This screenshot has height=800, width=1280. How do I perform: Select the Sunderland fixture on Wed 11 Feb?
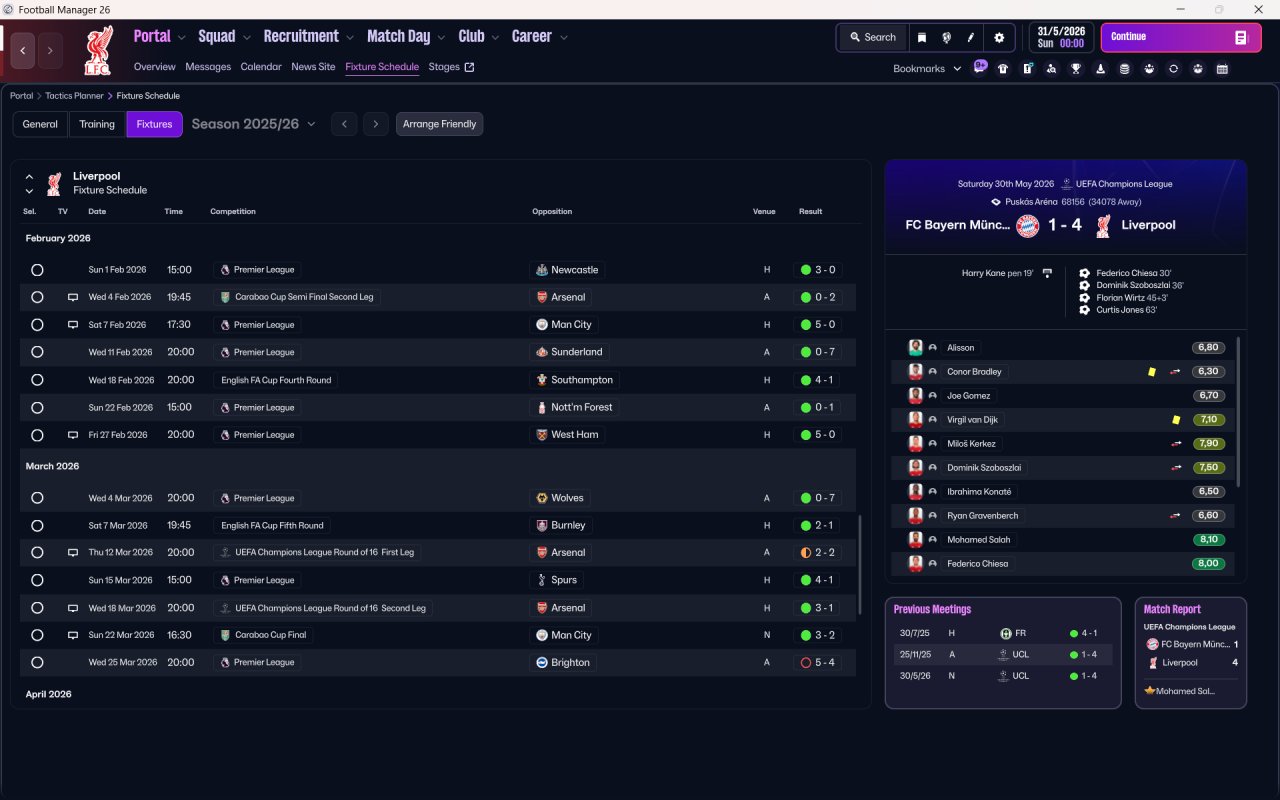coord(37,352)
